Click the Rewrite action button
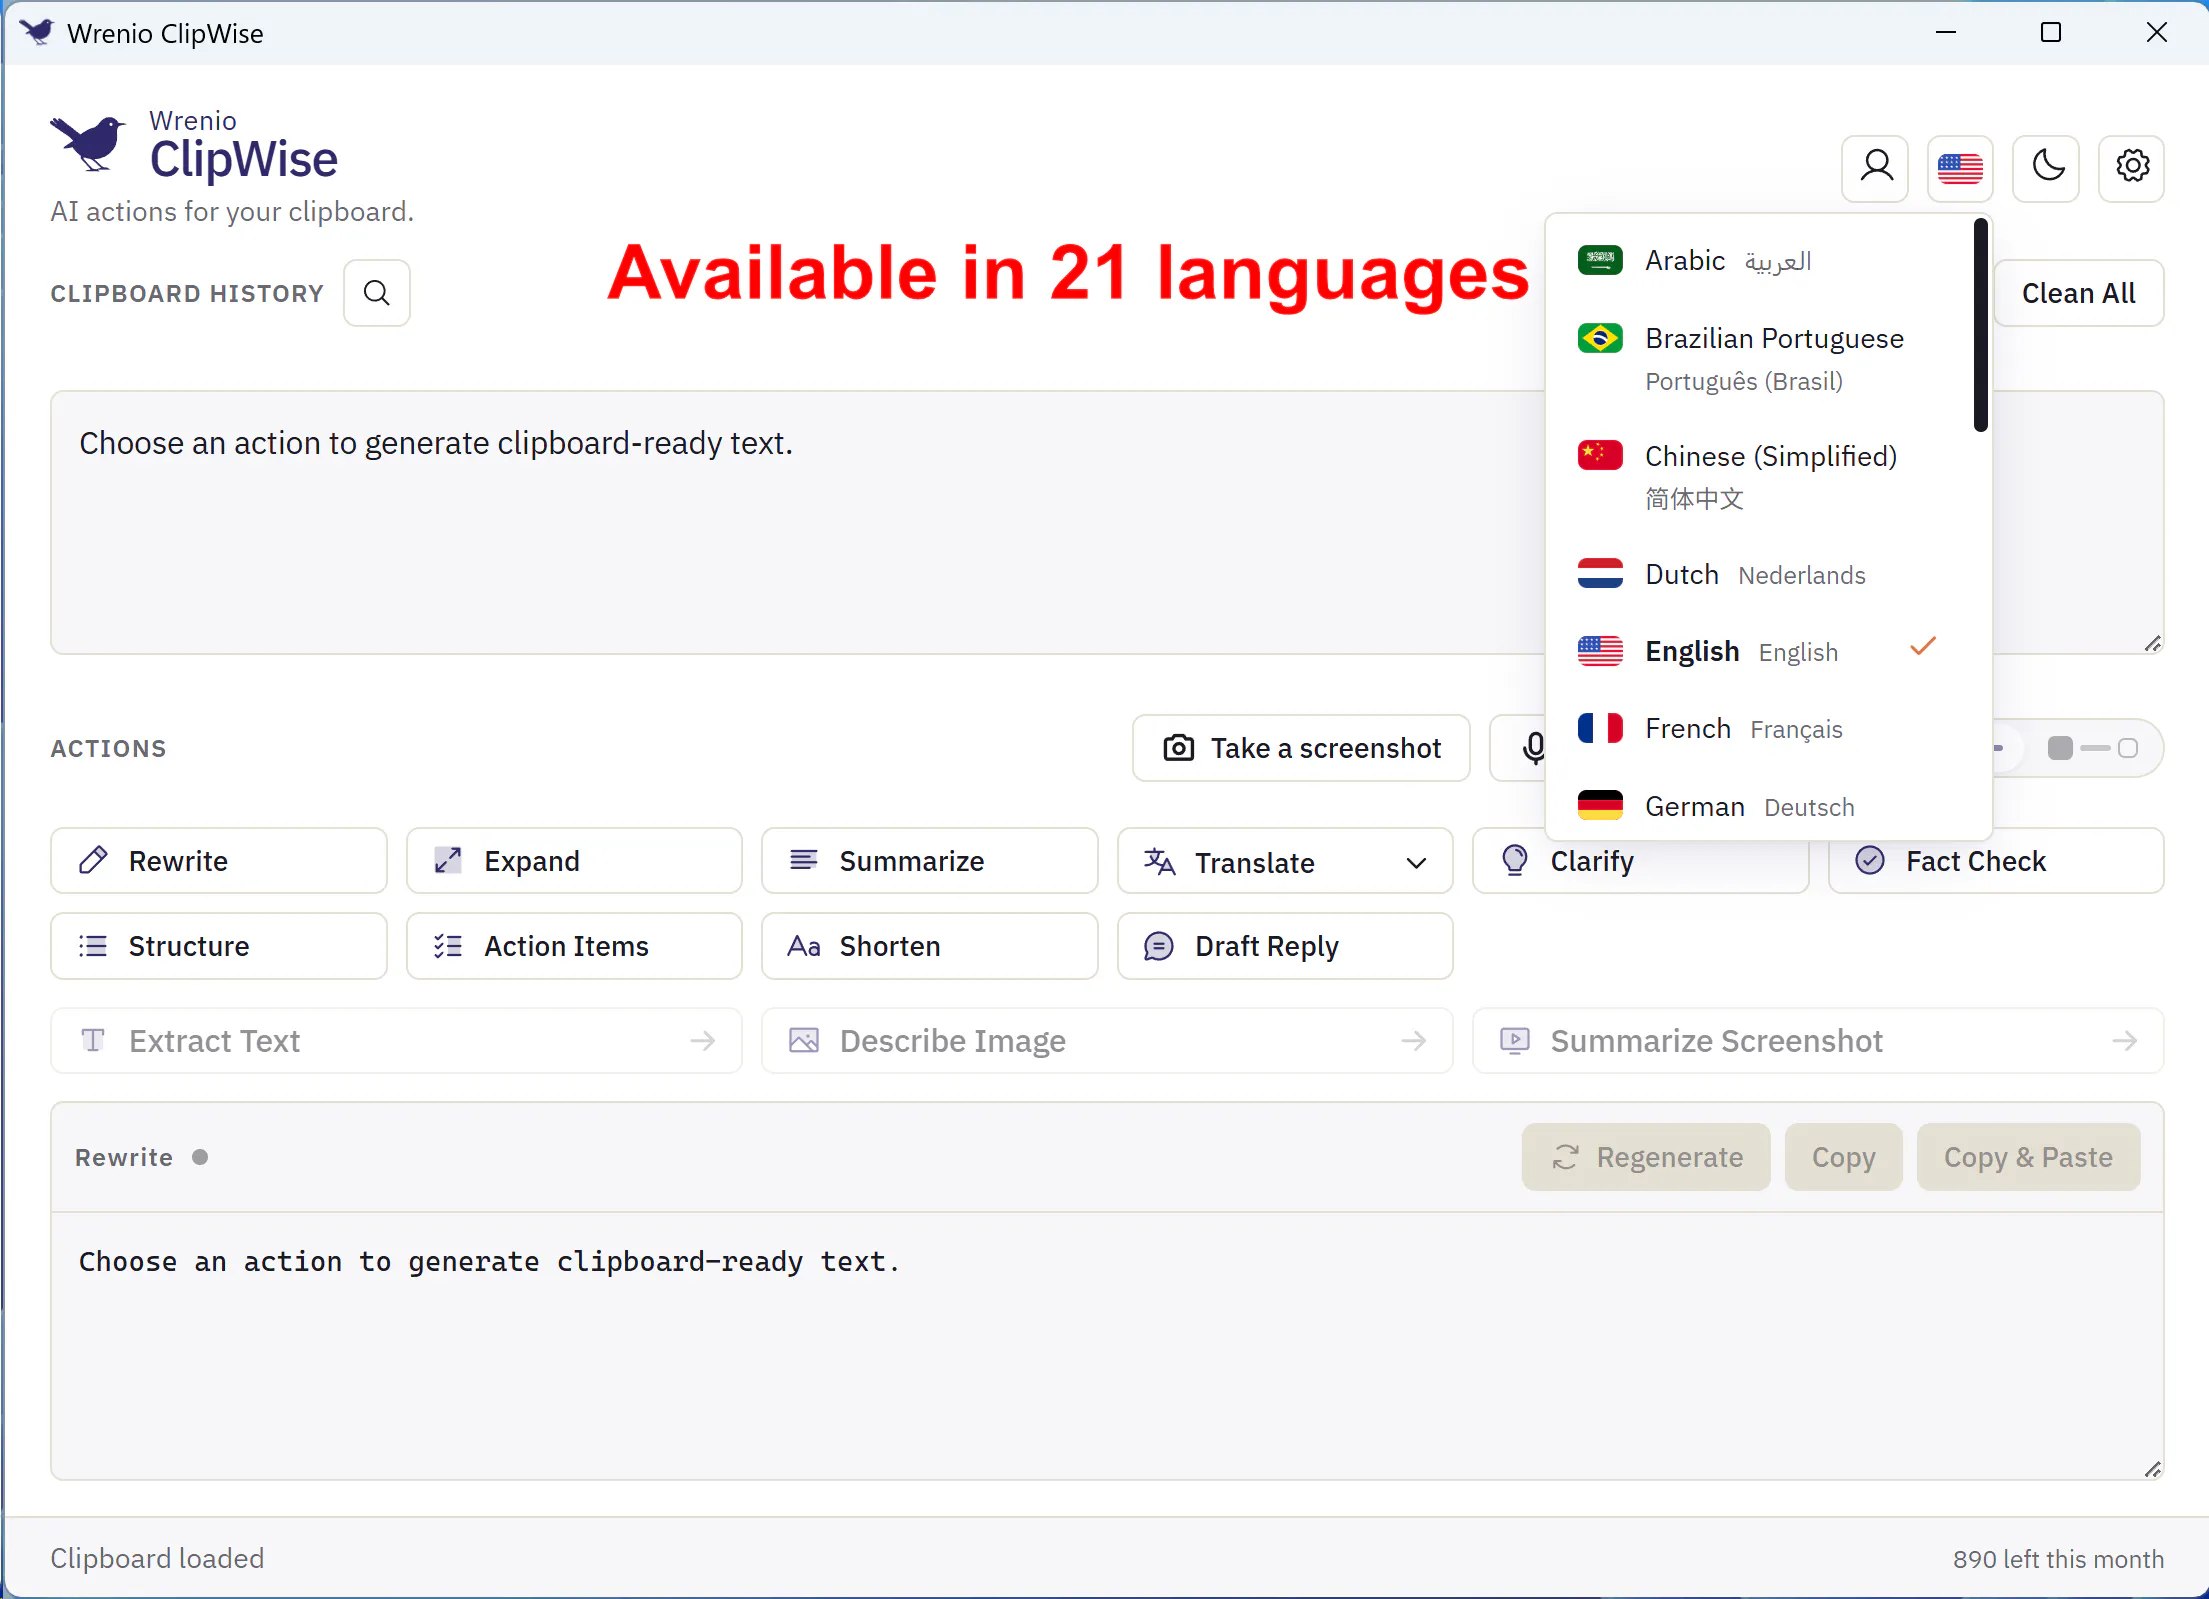The width and height of the screenshot is (2209, 1599). 219,861
